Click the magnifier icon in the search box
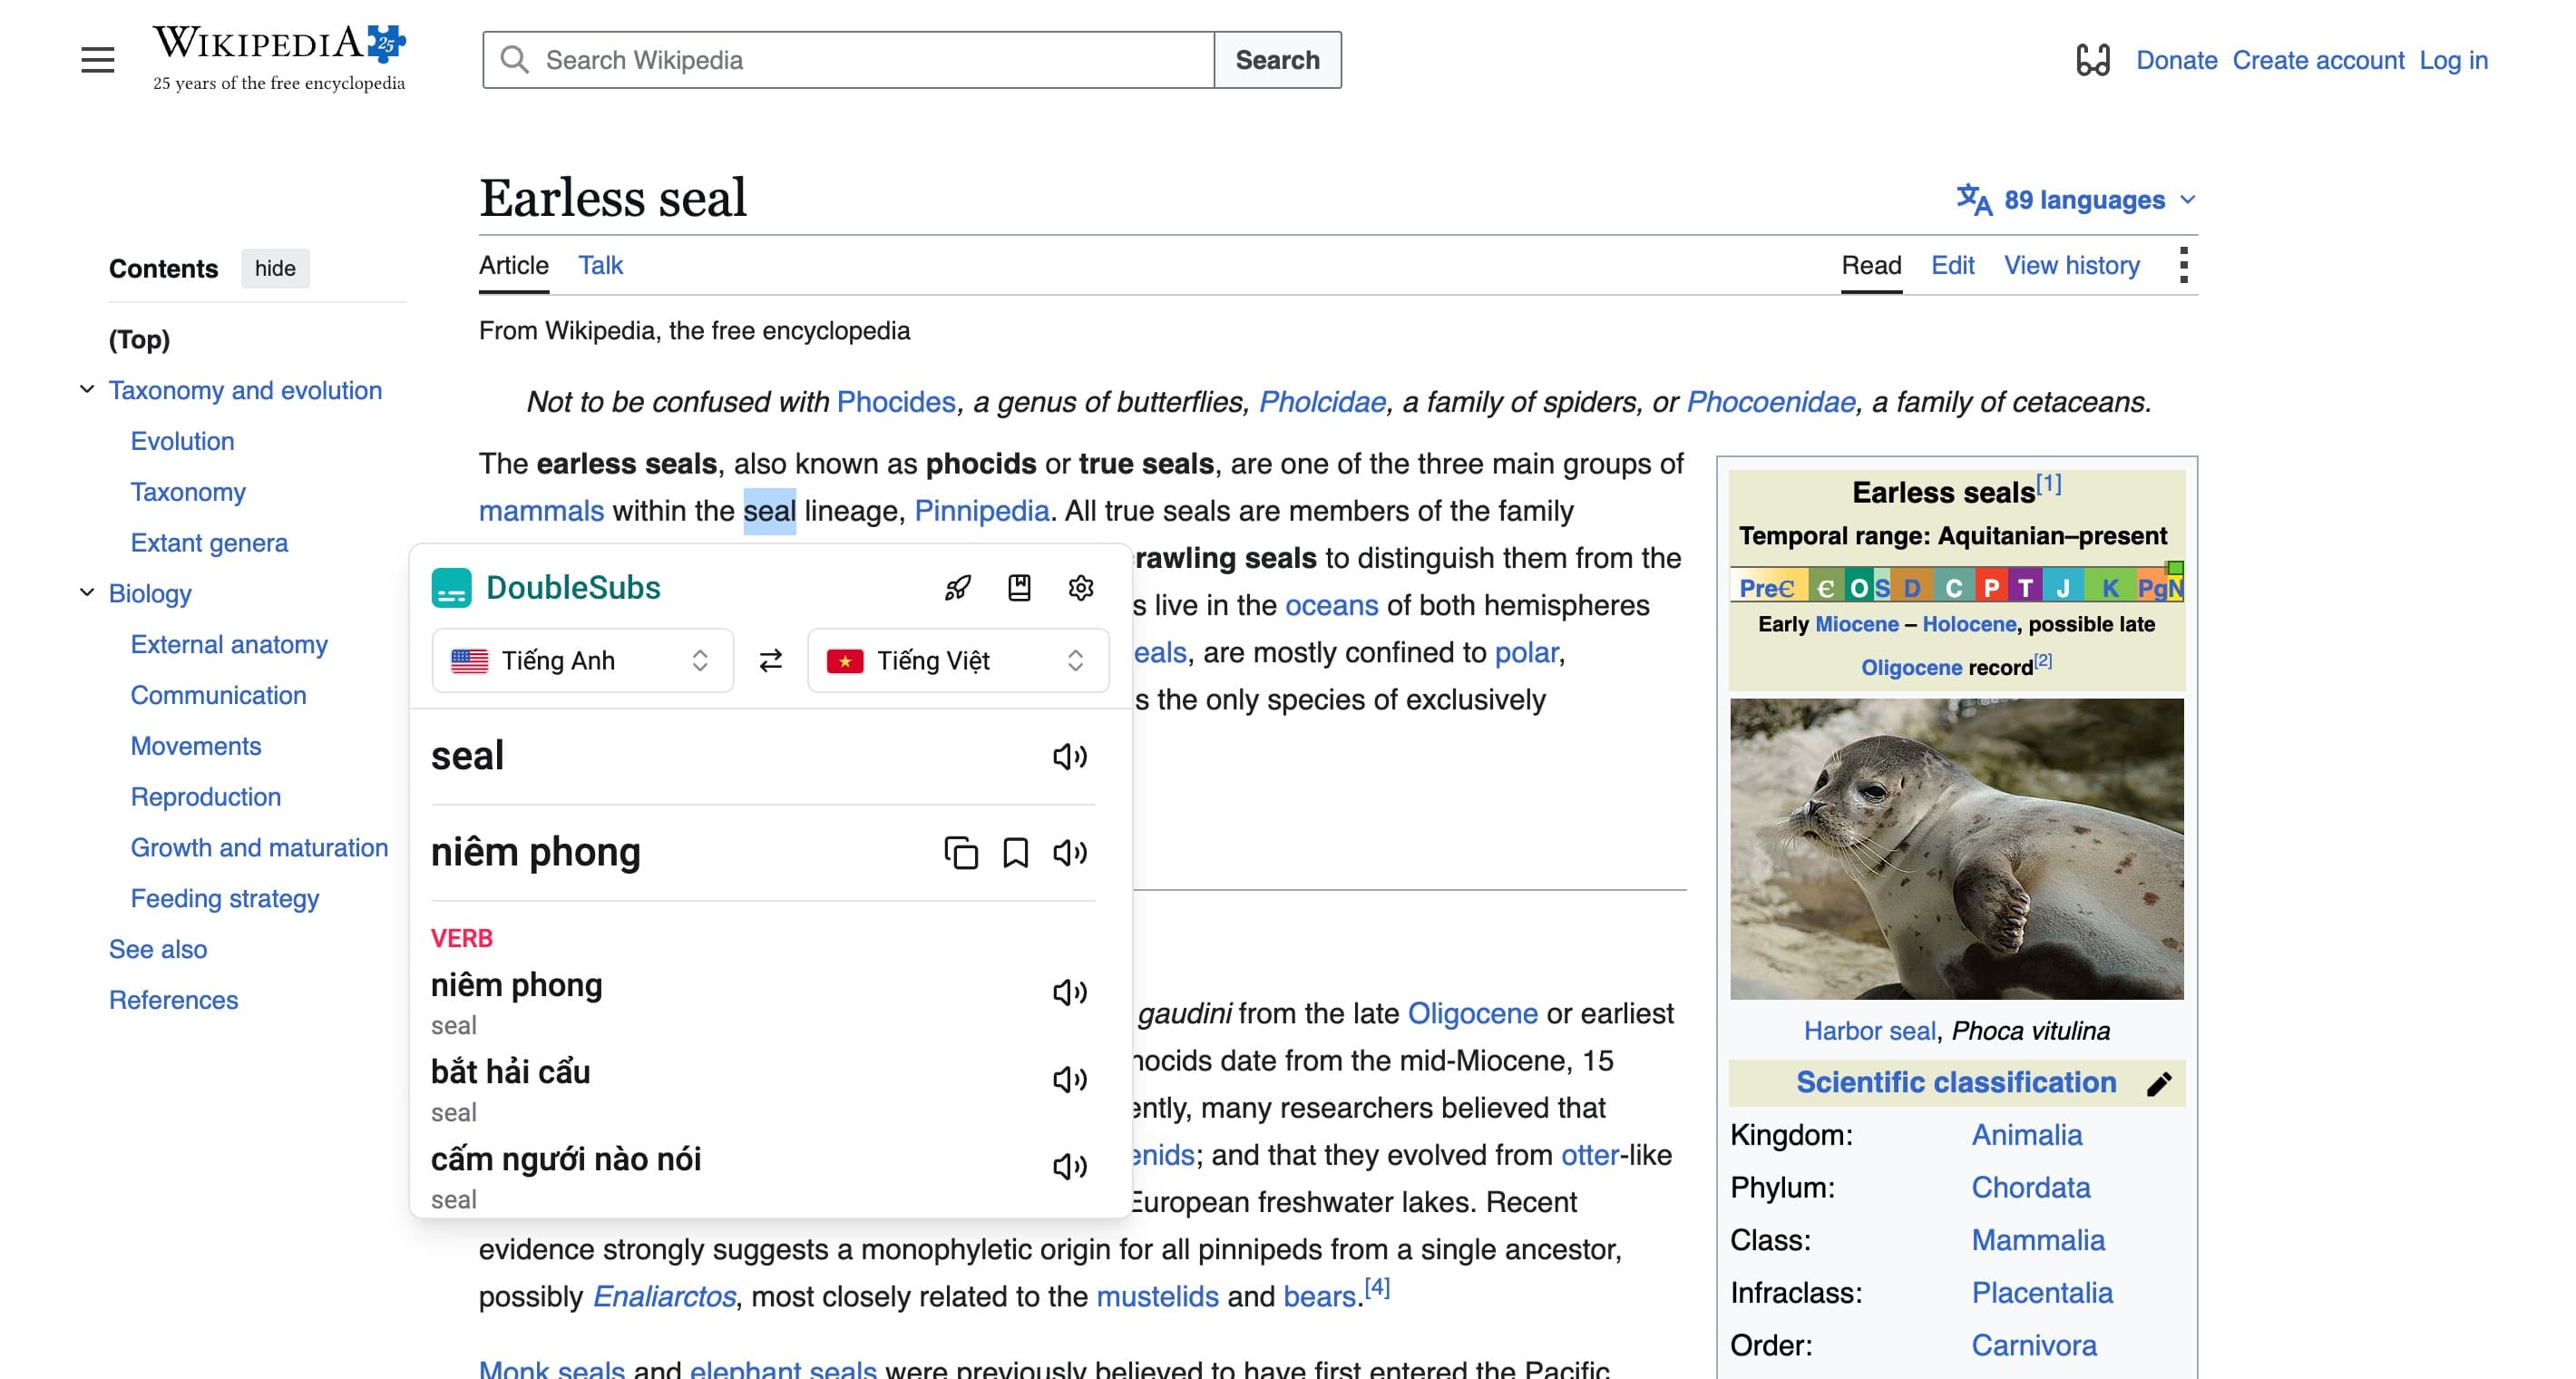 [514, 60]
